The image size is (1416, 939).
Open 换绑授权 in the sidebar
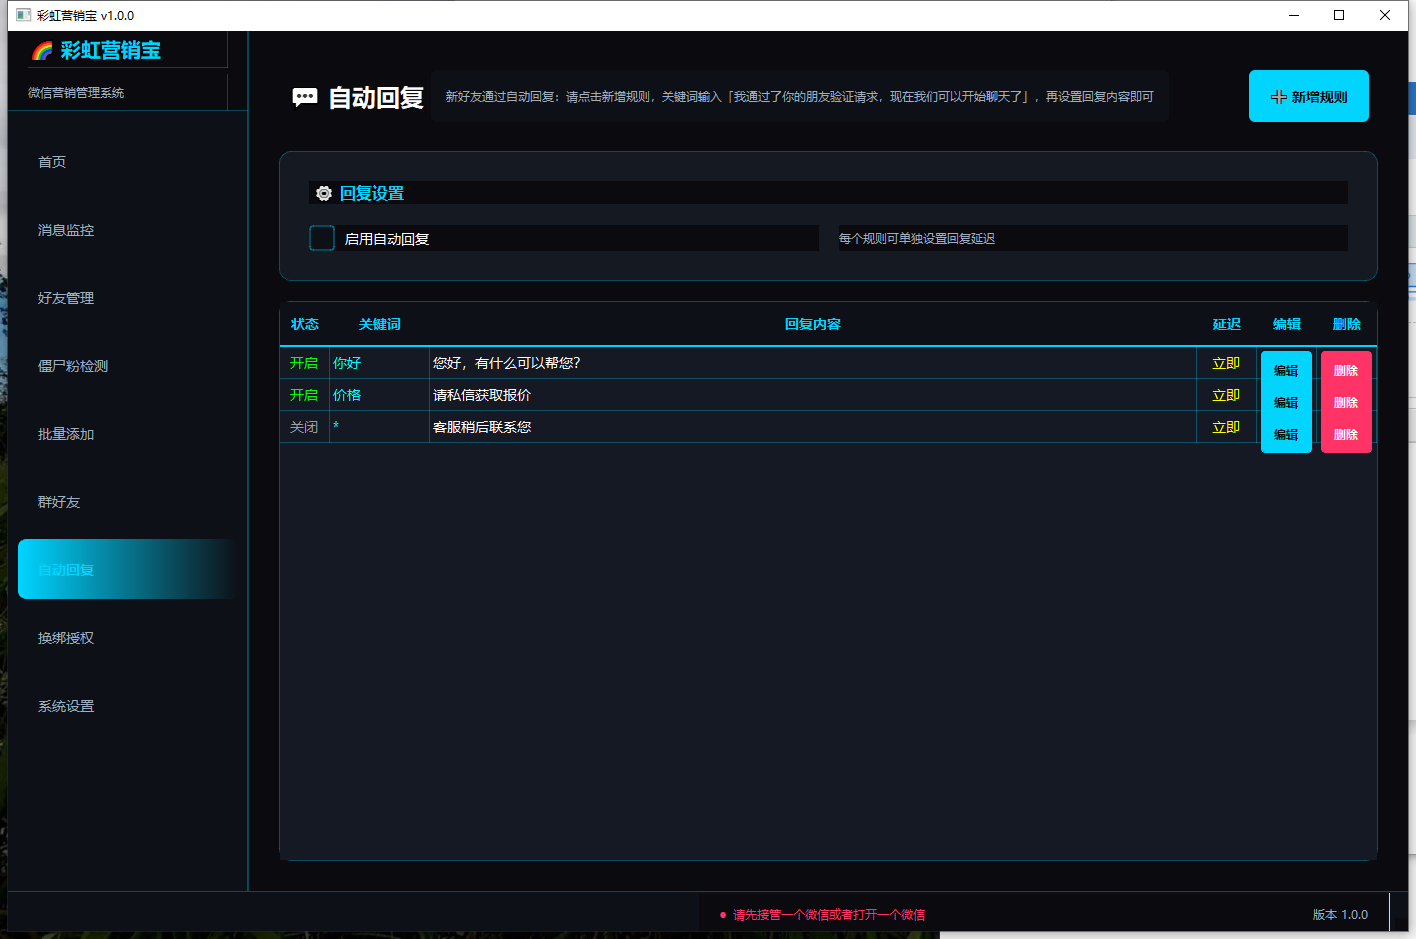[128, 638]
